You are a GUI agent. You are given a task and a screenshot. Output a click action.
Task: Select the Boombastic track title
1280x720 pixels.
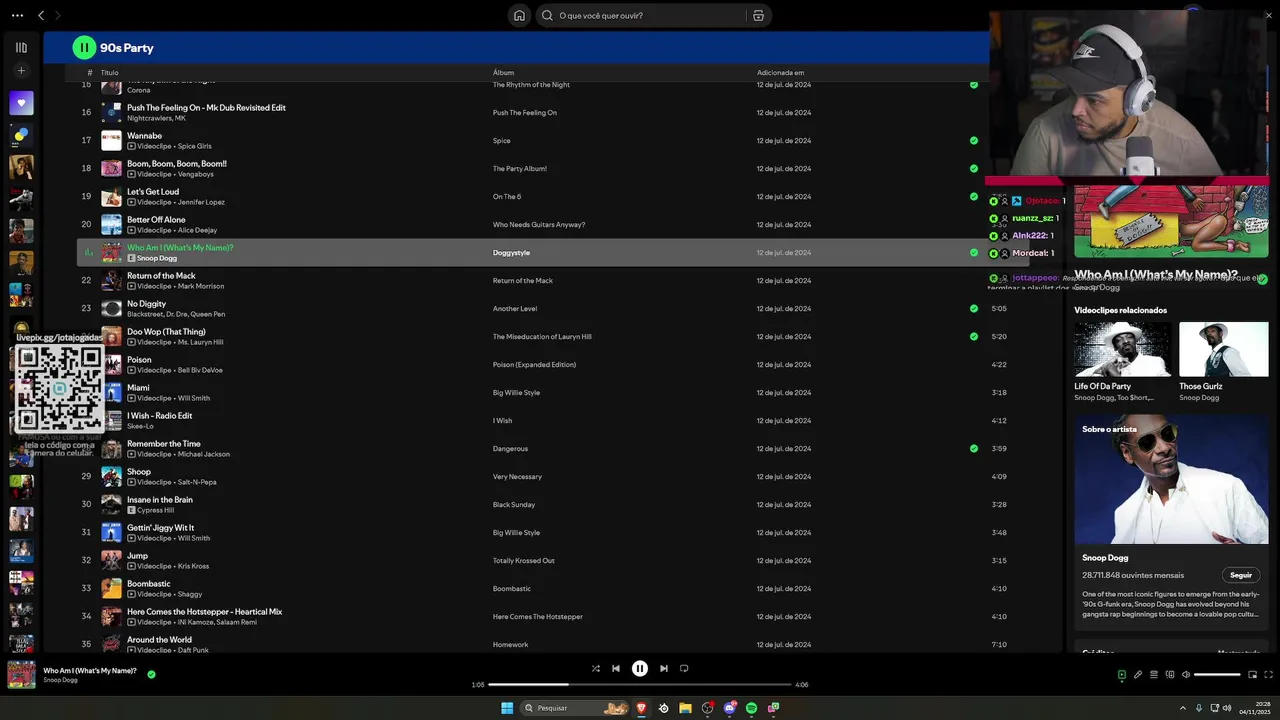149,584
